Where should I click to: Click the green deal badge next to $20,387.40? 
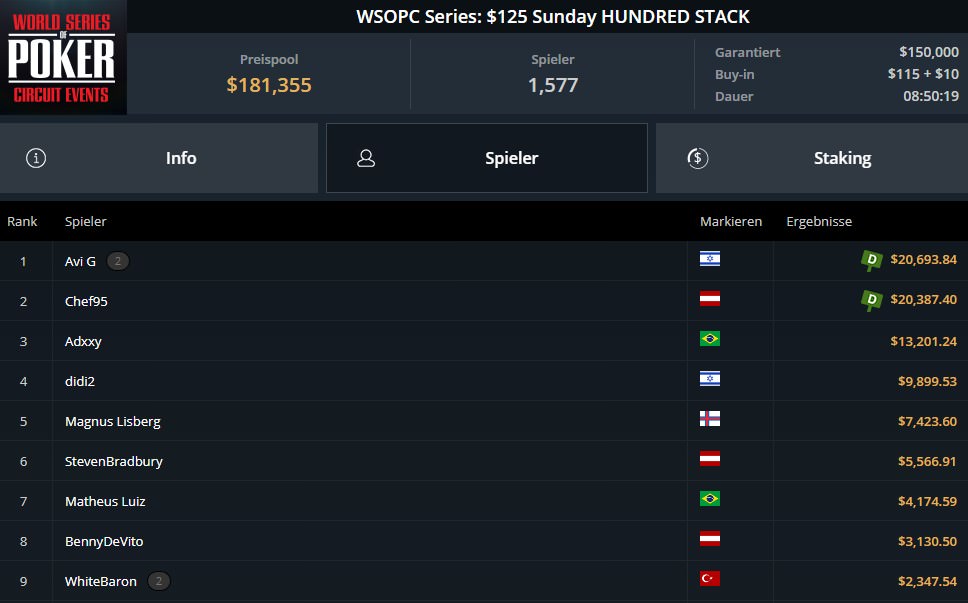coord(872,301)
